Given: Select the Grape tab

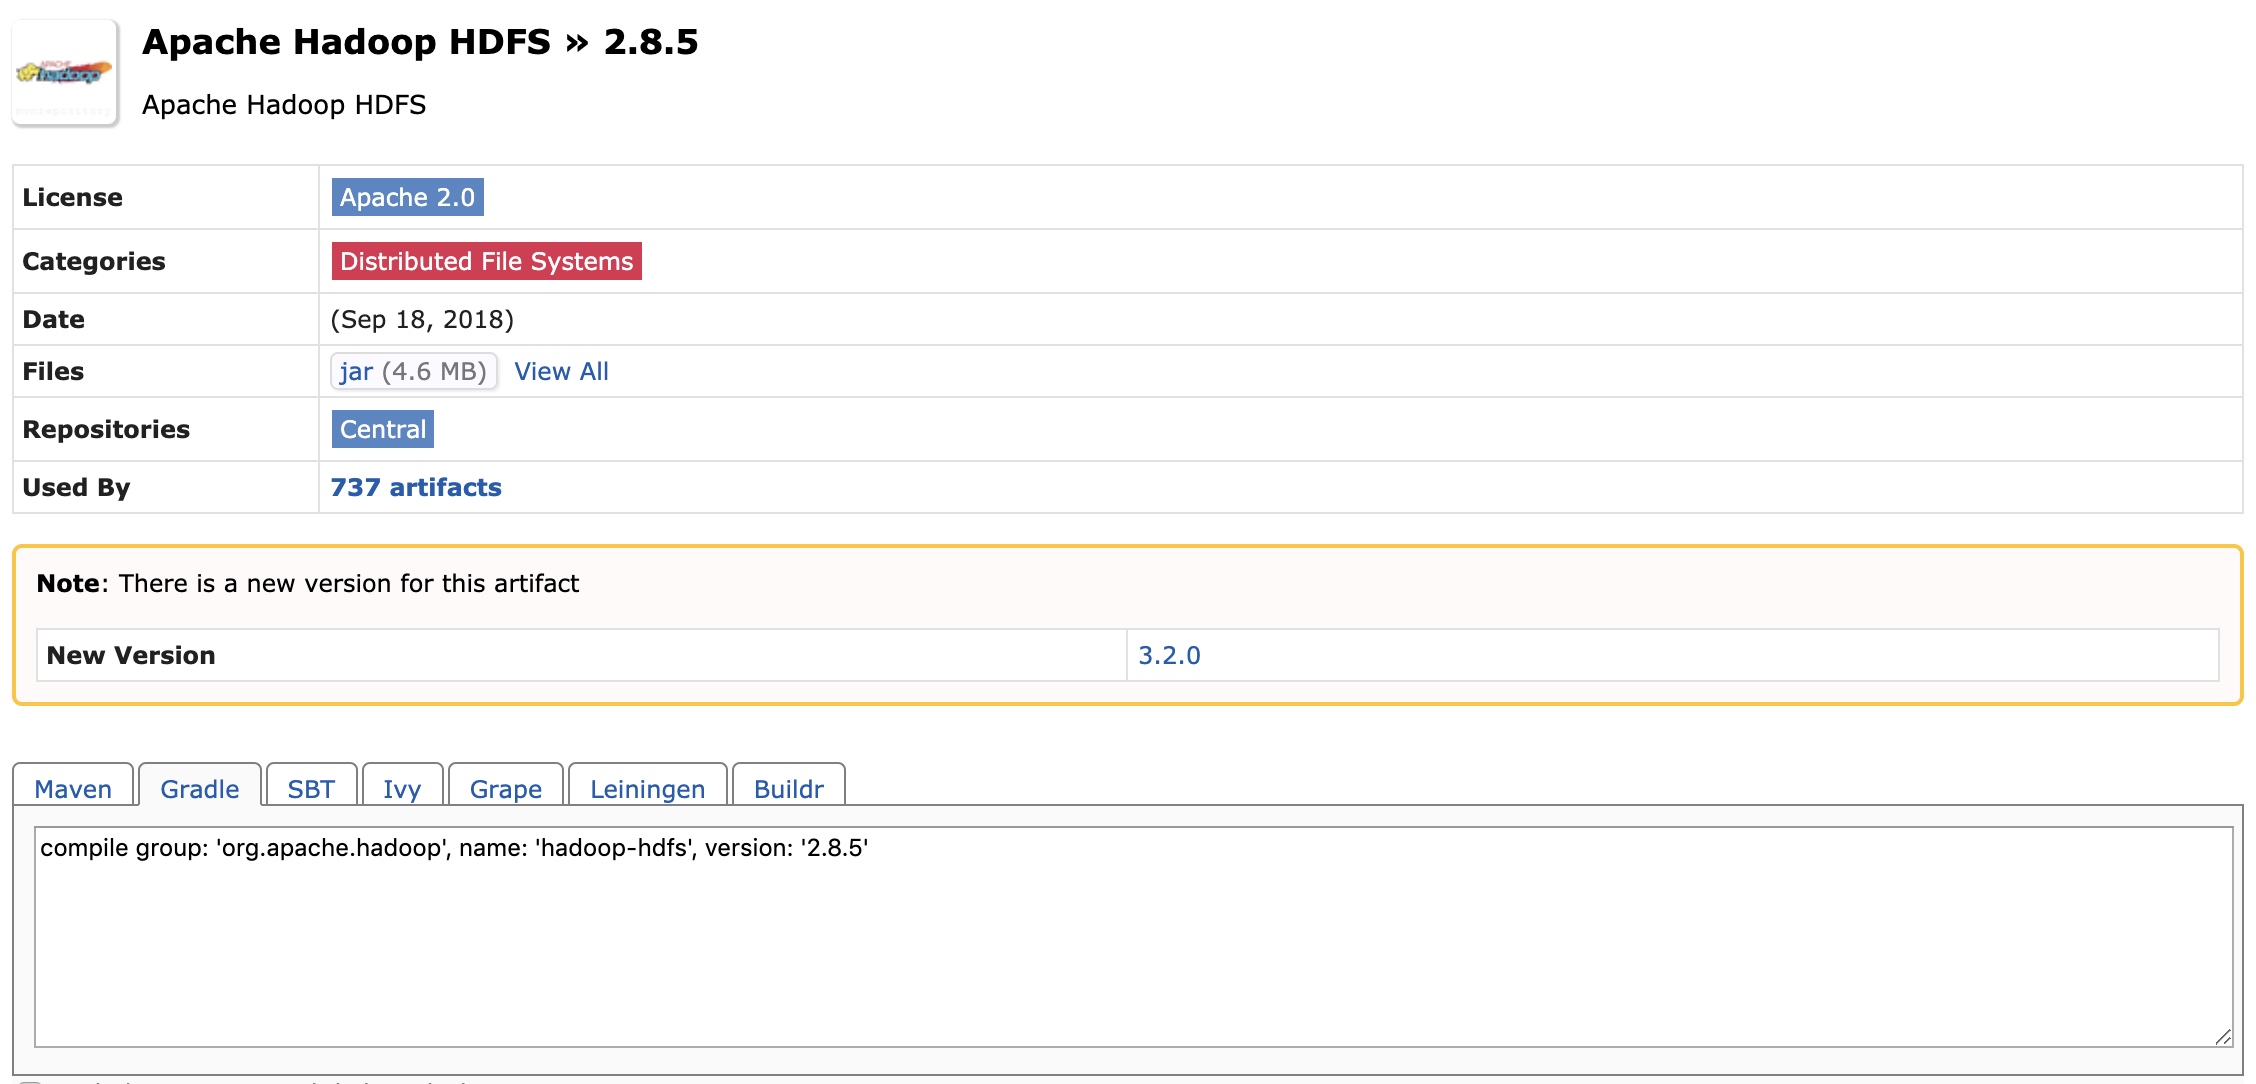Looking at the screenshot, I should 506,788.
